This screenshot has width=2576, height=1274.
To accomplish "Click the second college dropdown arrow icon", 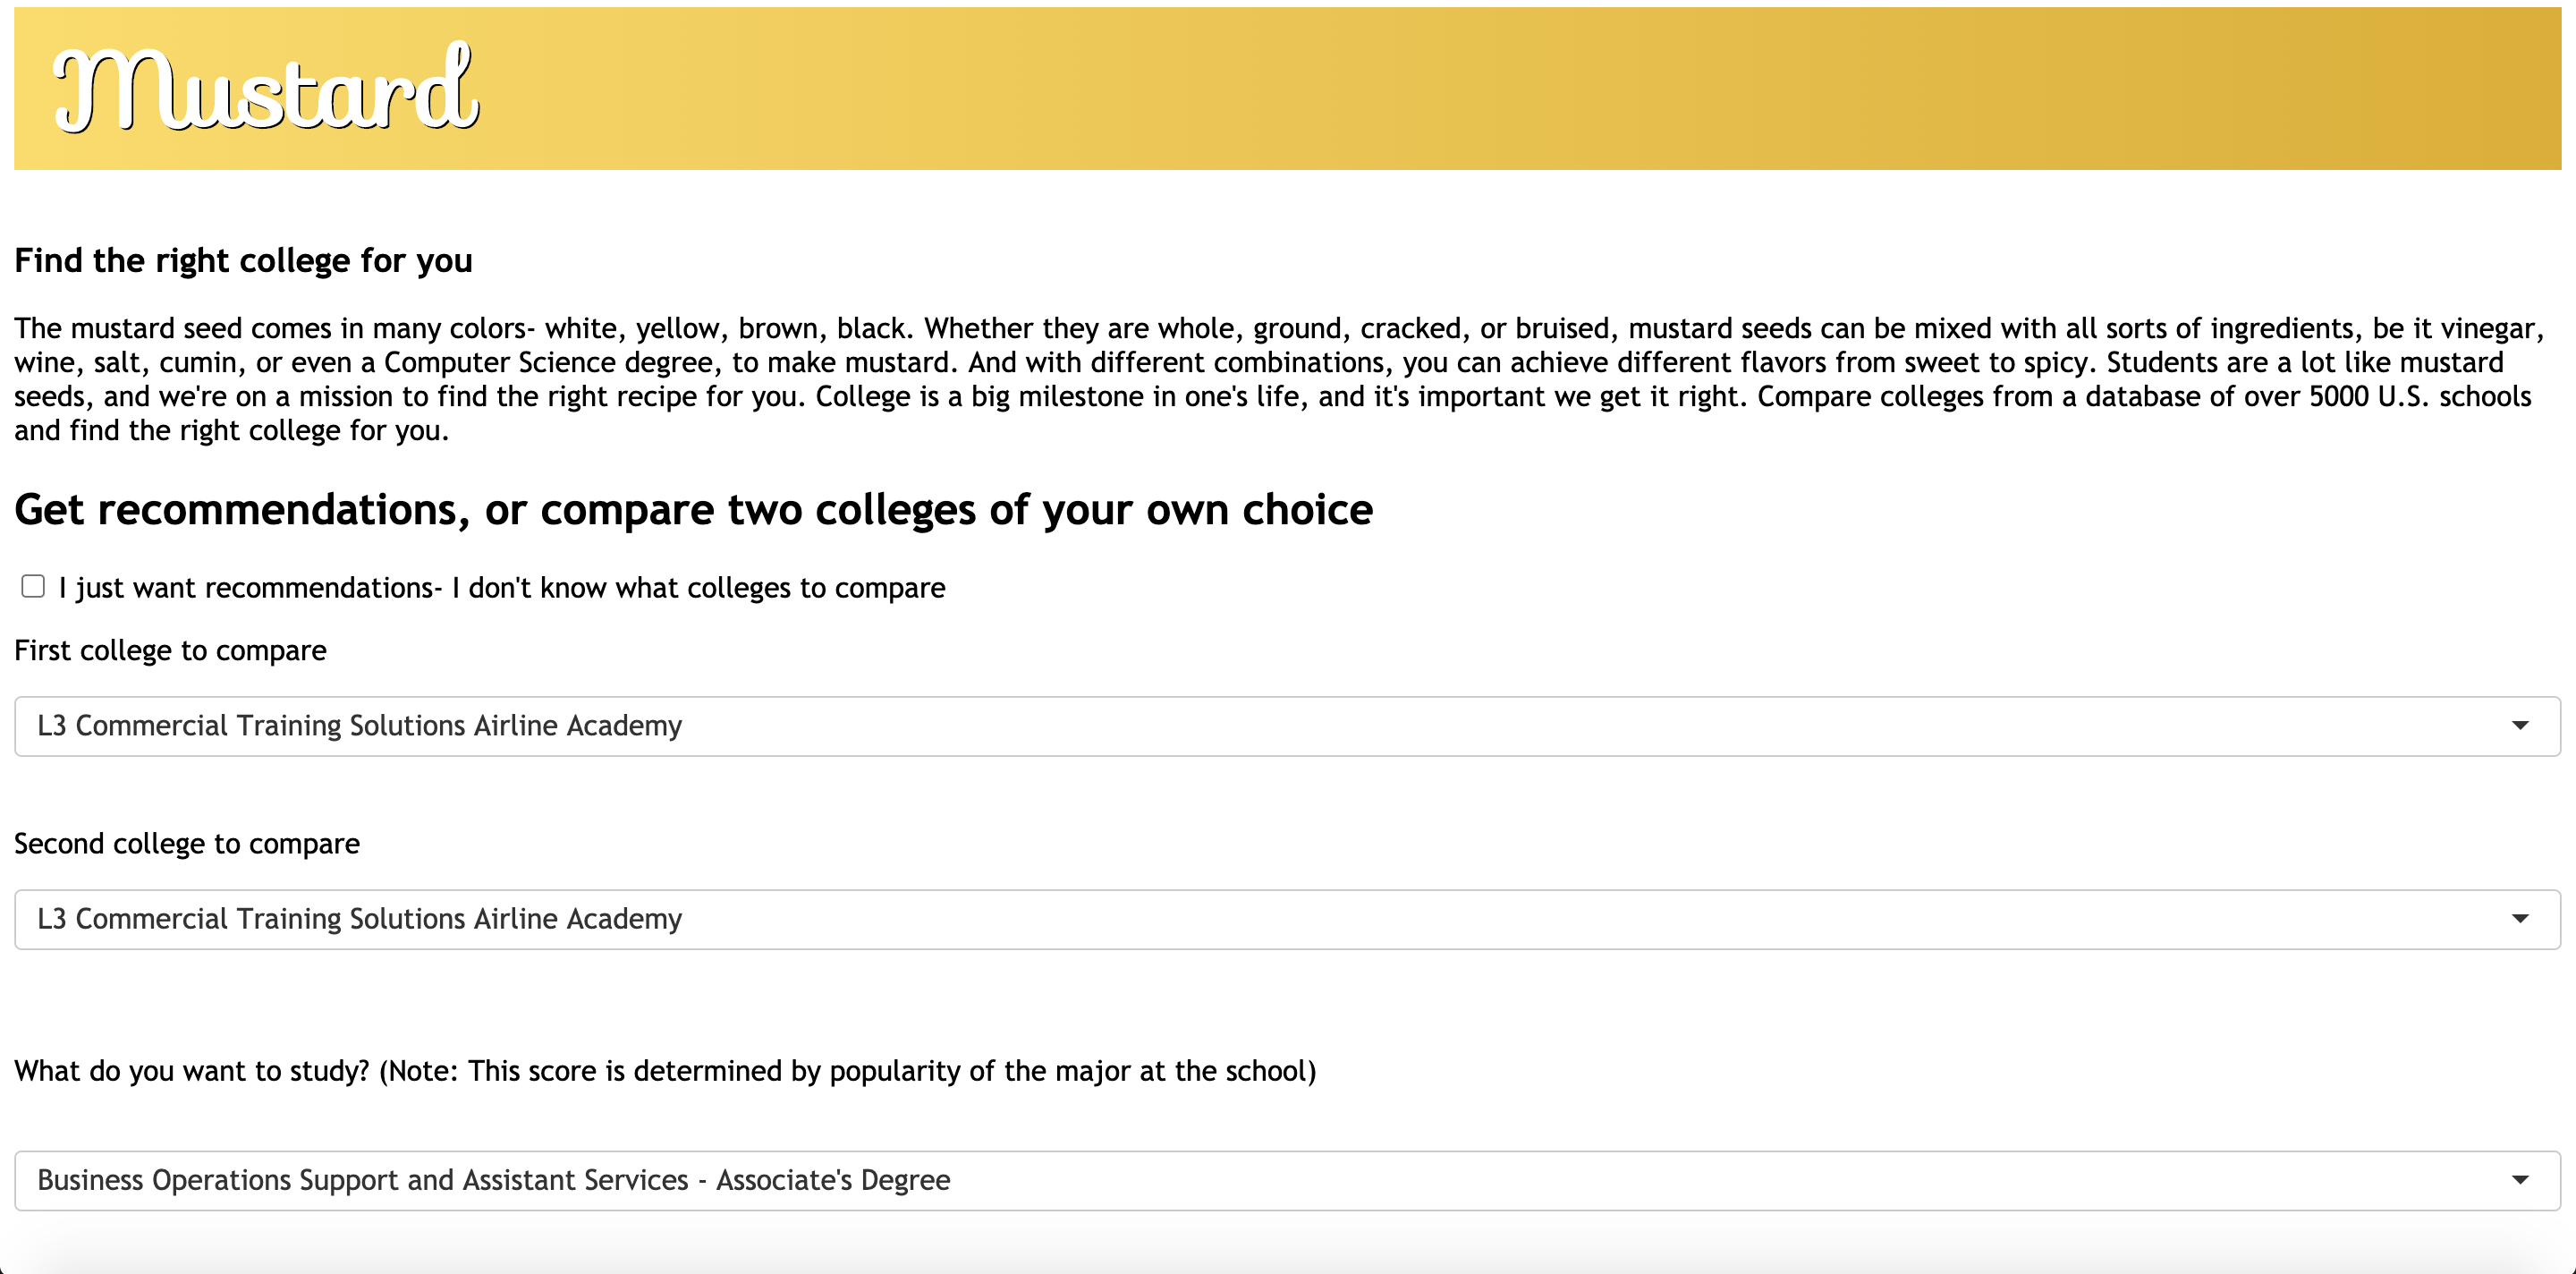I will (2519, 919).
